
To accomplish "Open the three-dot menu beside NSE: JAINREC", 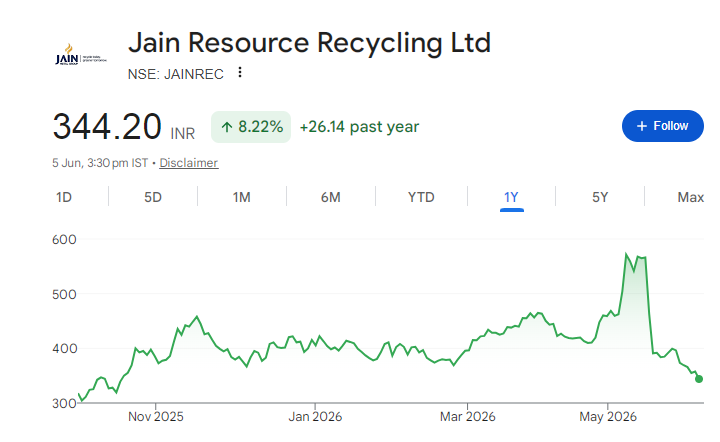I will [240, 73].
